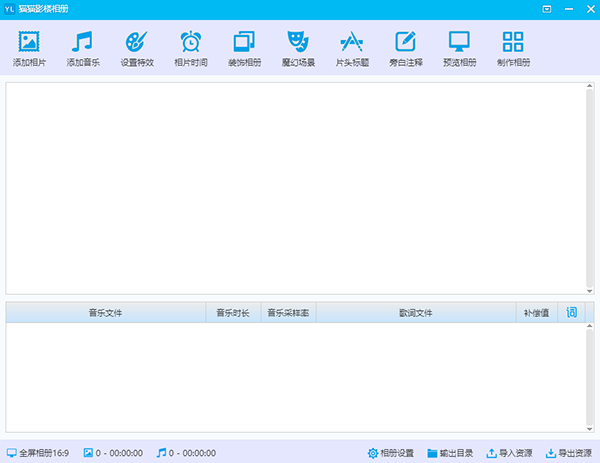600x463 pixels.
Task: Click the 音乐文件 column header
Action: 105,313
